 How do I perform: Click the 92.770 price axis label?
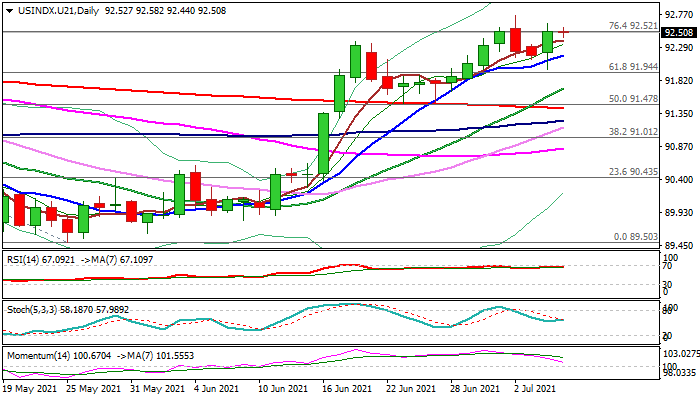(x=679, y=15)
